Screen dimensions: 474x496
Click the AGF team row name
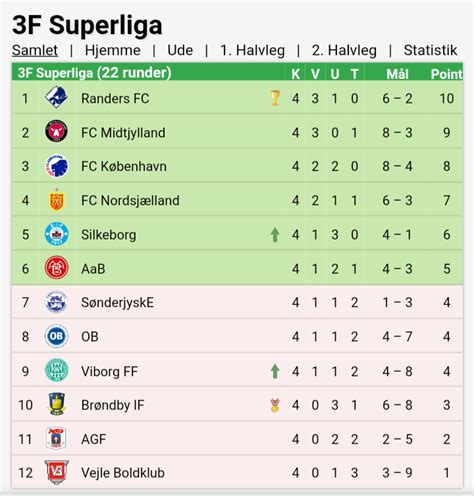[x=93, y=439]
